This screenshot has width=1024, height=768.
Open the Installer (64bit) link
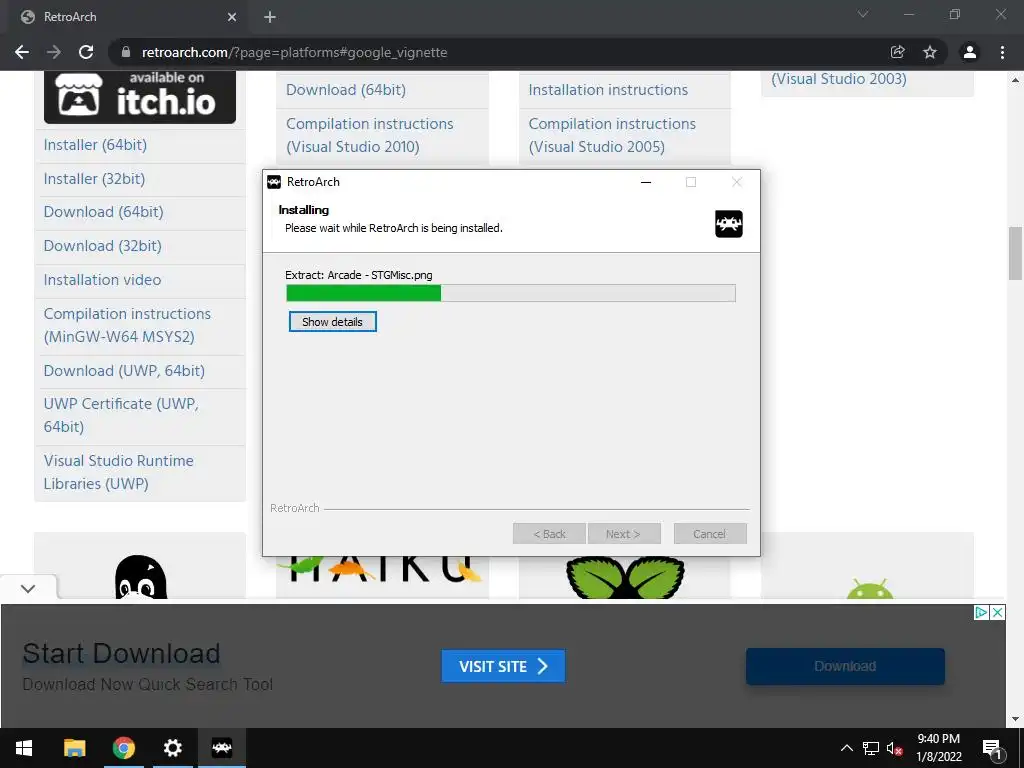[x=95, y=145]
